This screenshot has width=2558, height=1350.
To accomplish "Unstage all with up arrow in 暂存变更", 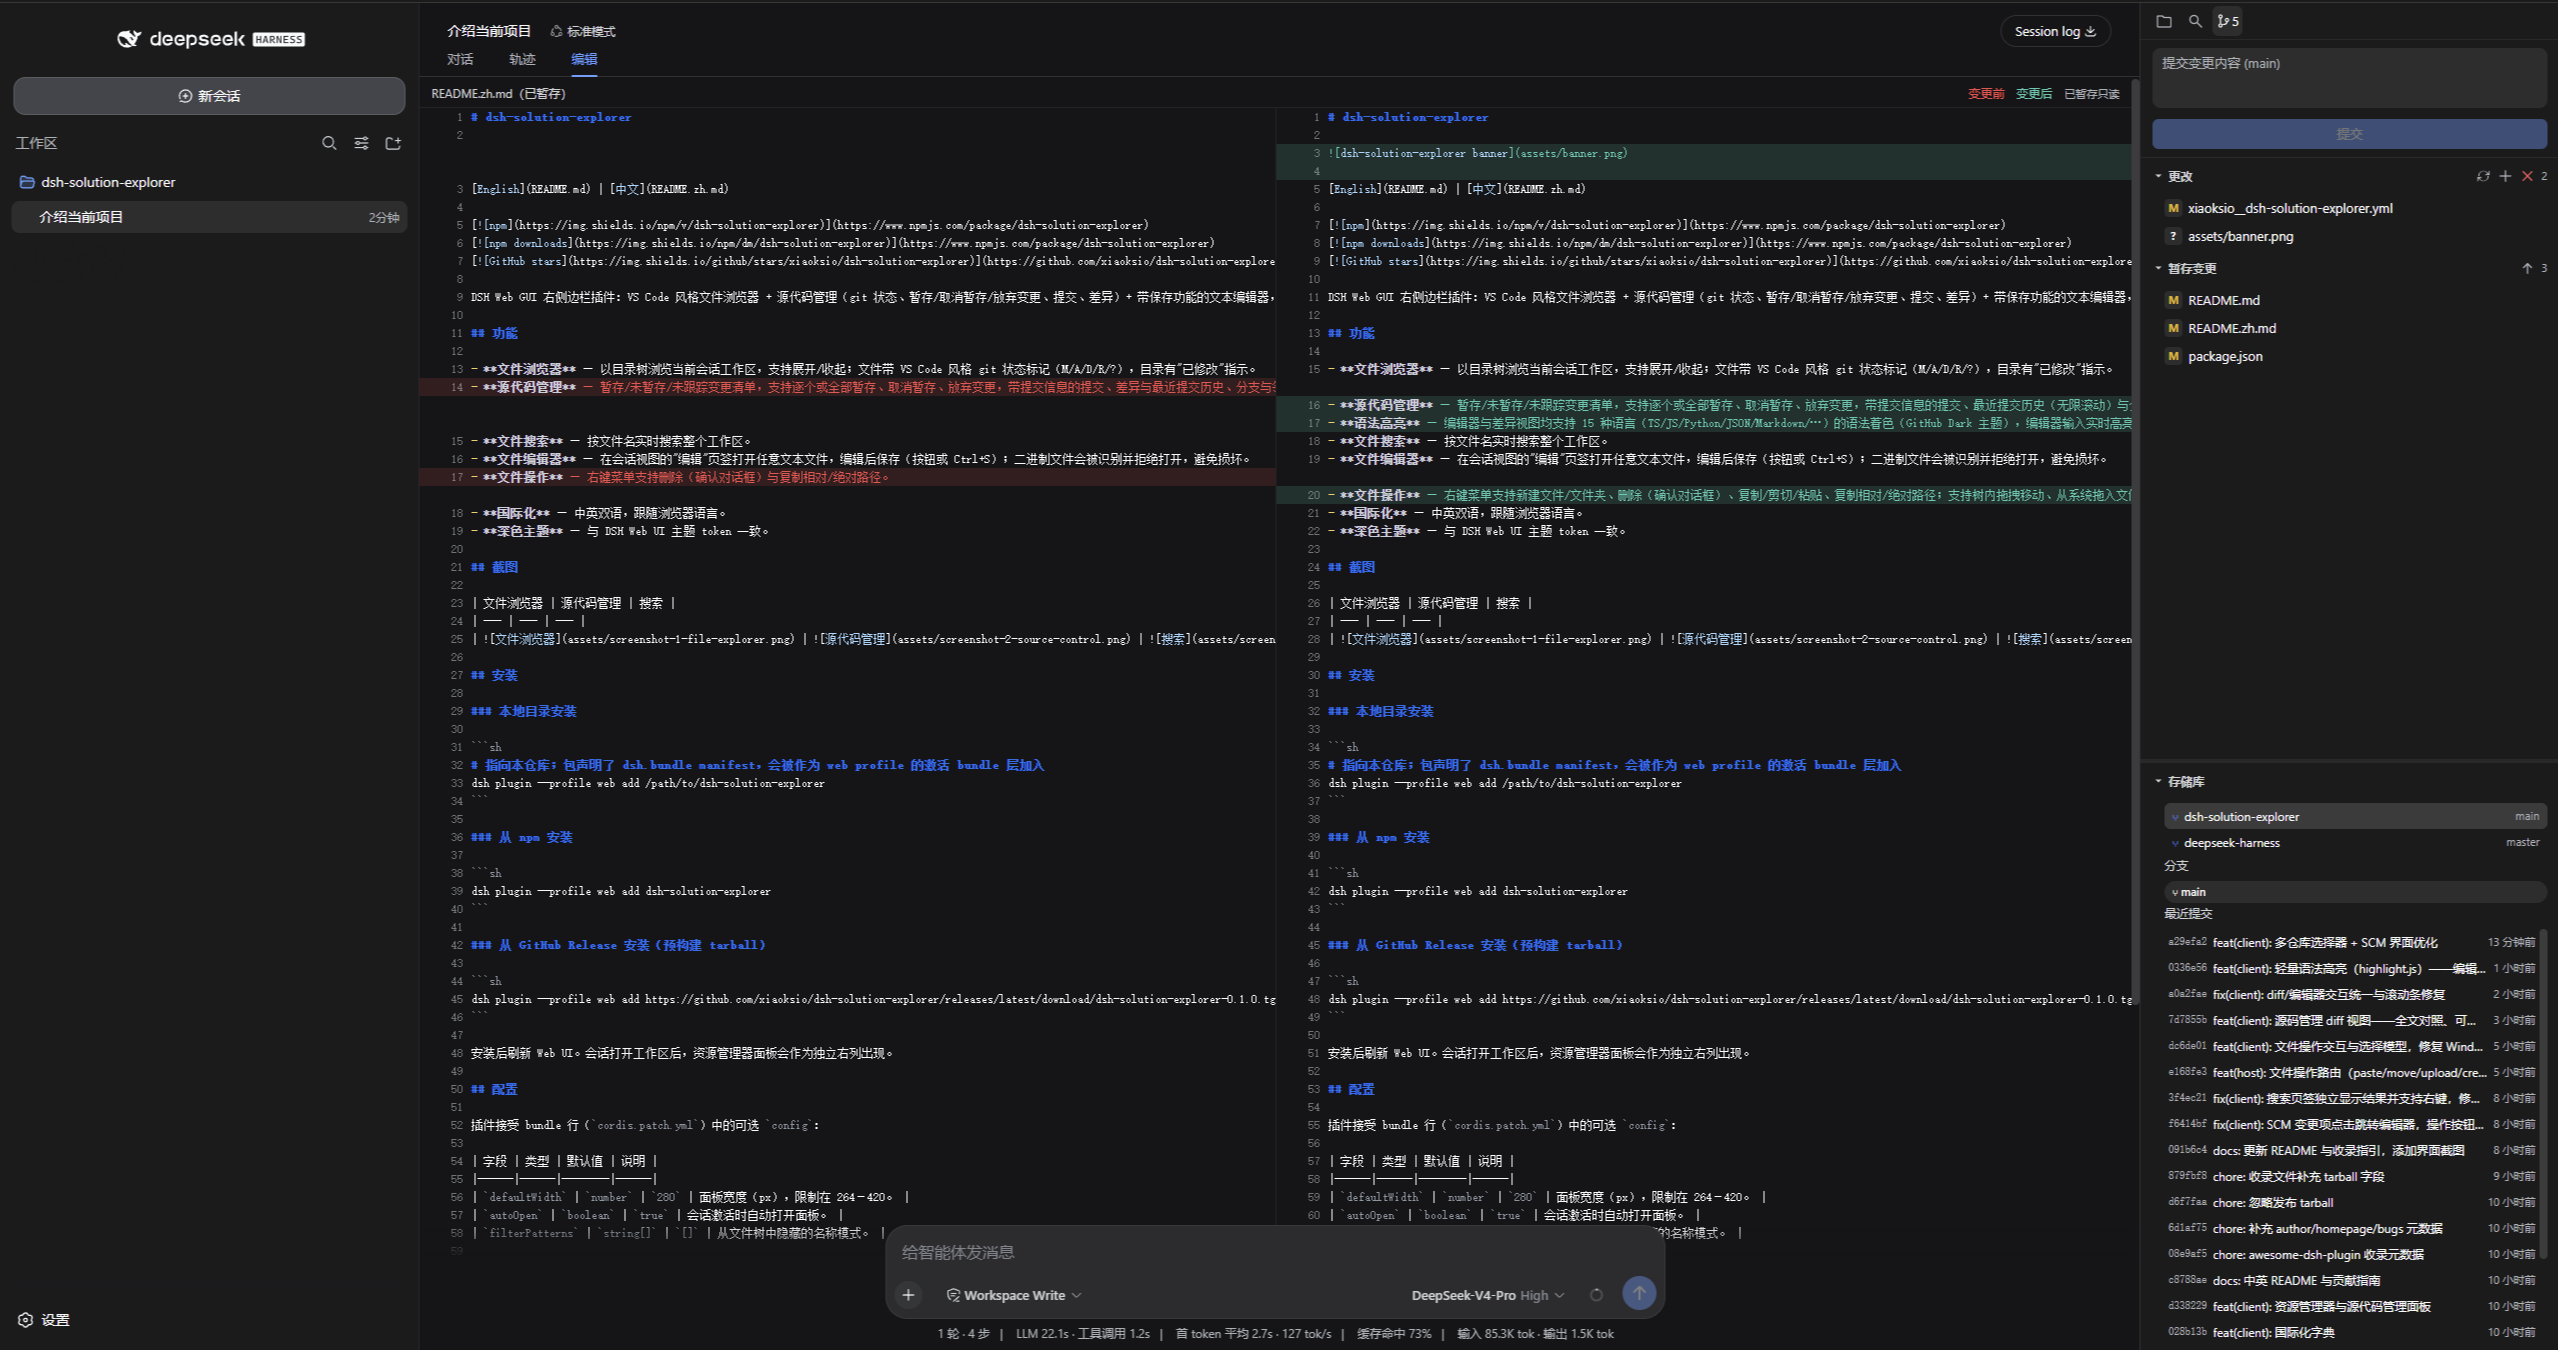I will tap(2527, 268).
